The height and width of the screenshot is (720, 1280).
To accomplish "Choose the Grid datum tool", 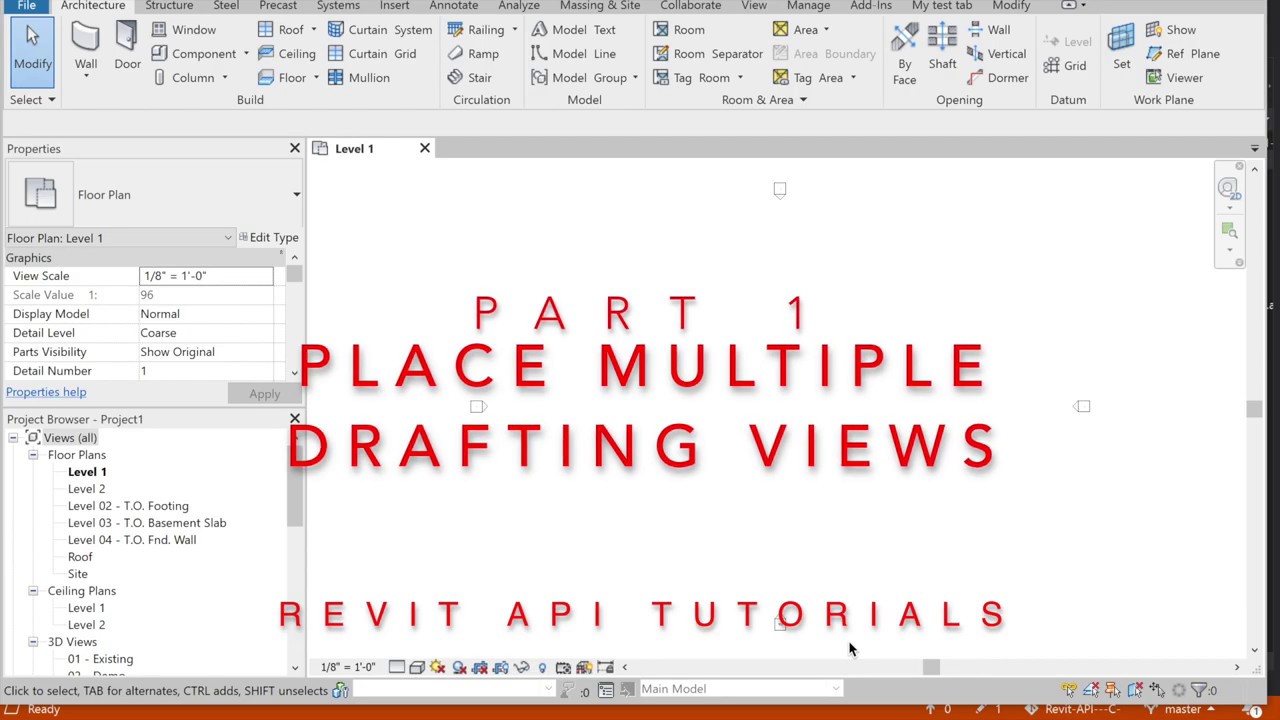I will coord(1065,66).
